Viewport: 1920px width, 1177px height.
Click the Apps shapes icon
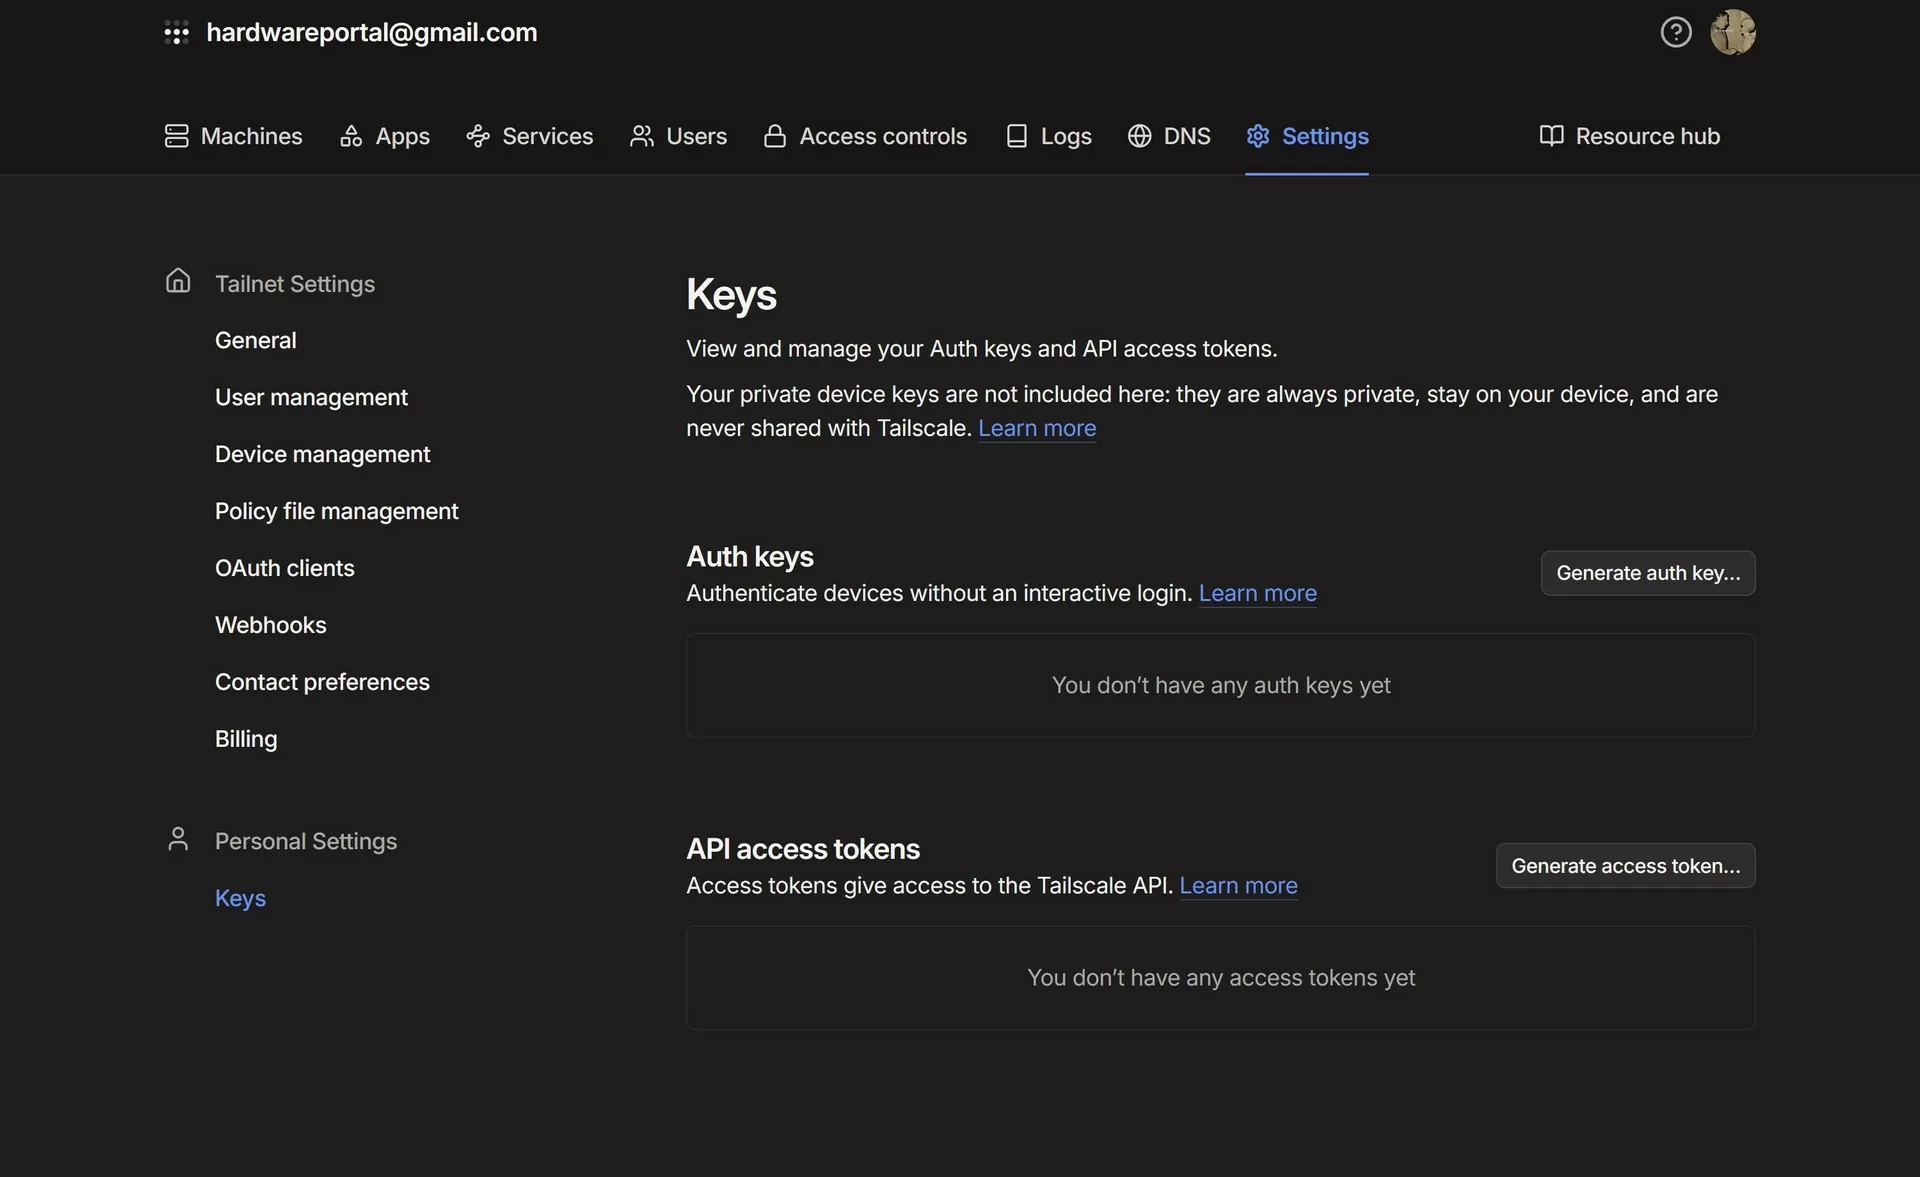coord(351,136)
